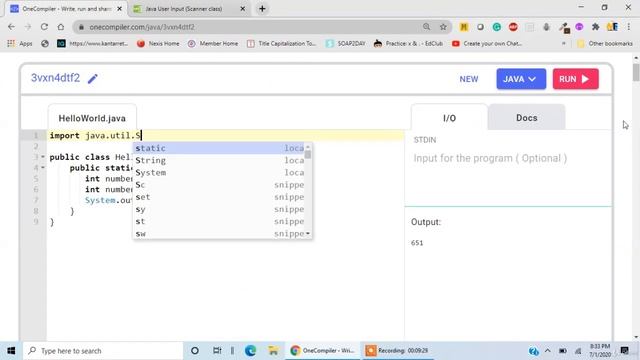Switch to the Java User Input (Scanner class) tab
The height and width of the screenshot is (360, 640).
coord(184,9)
